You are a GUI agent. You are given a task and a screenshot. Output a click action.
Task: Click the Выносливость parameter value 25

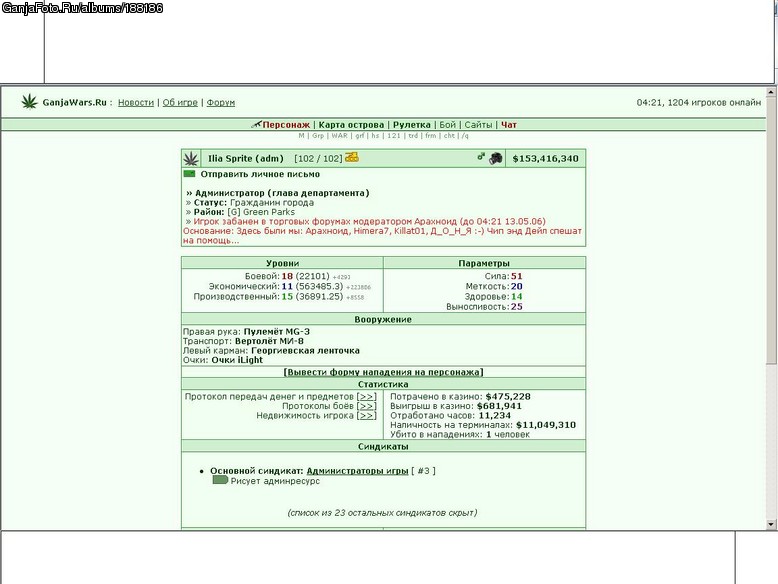coord(517,307)
